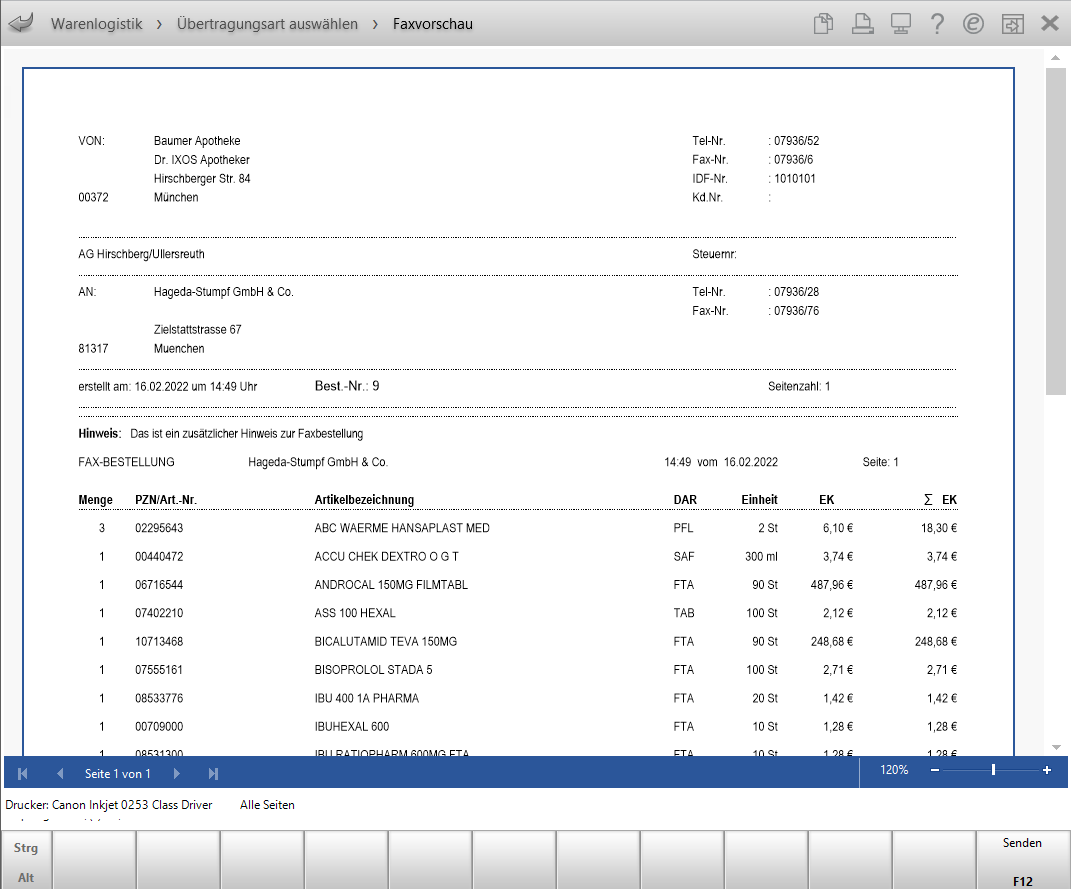This screenshot has height=889, width=1071.
Task: Jump to first page of preview
Action: (23, 774)
